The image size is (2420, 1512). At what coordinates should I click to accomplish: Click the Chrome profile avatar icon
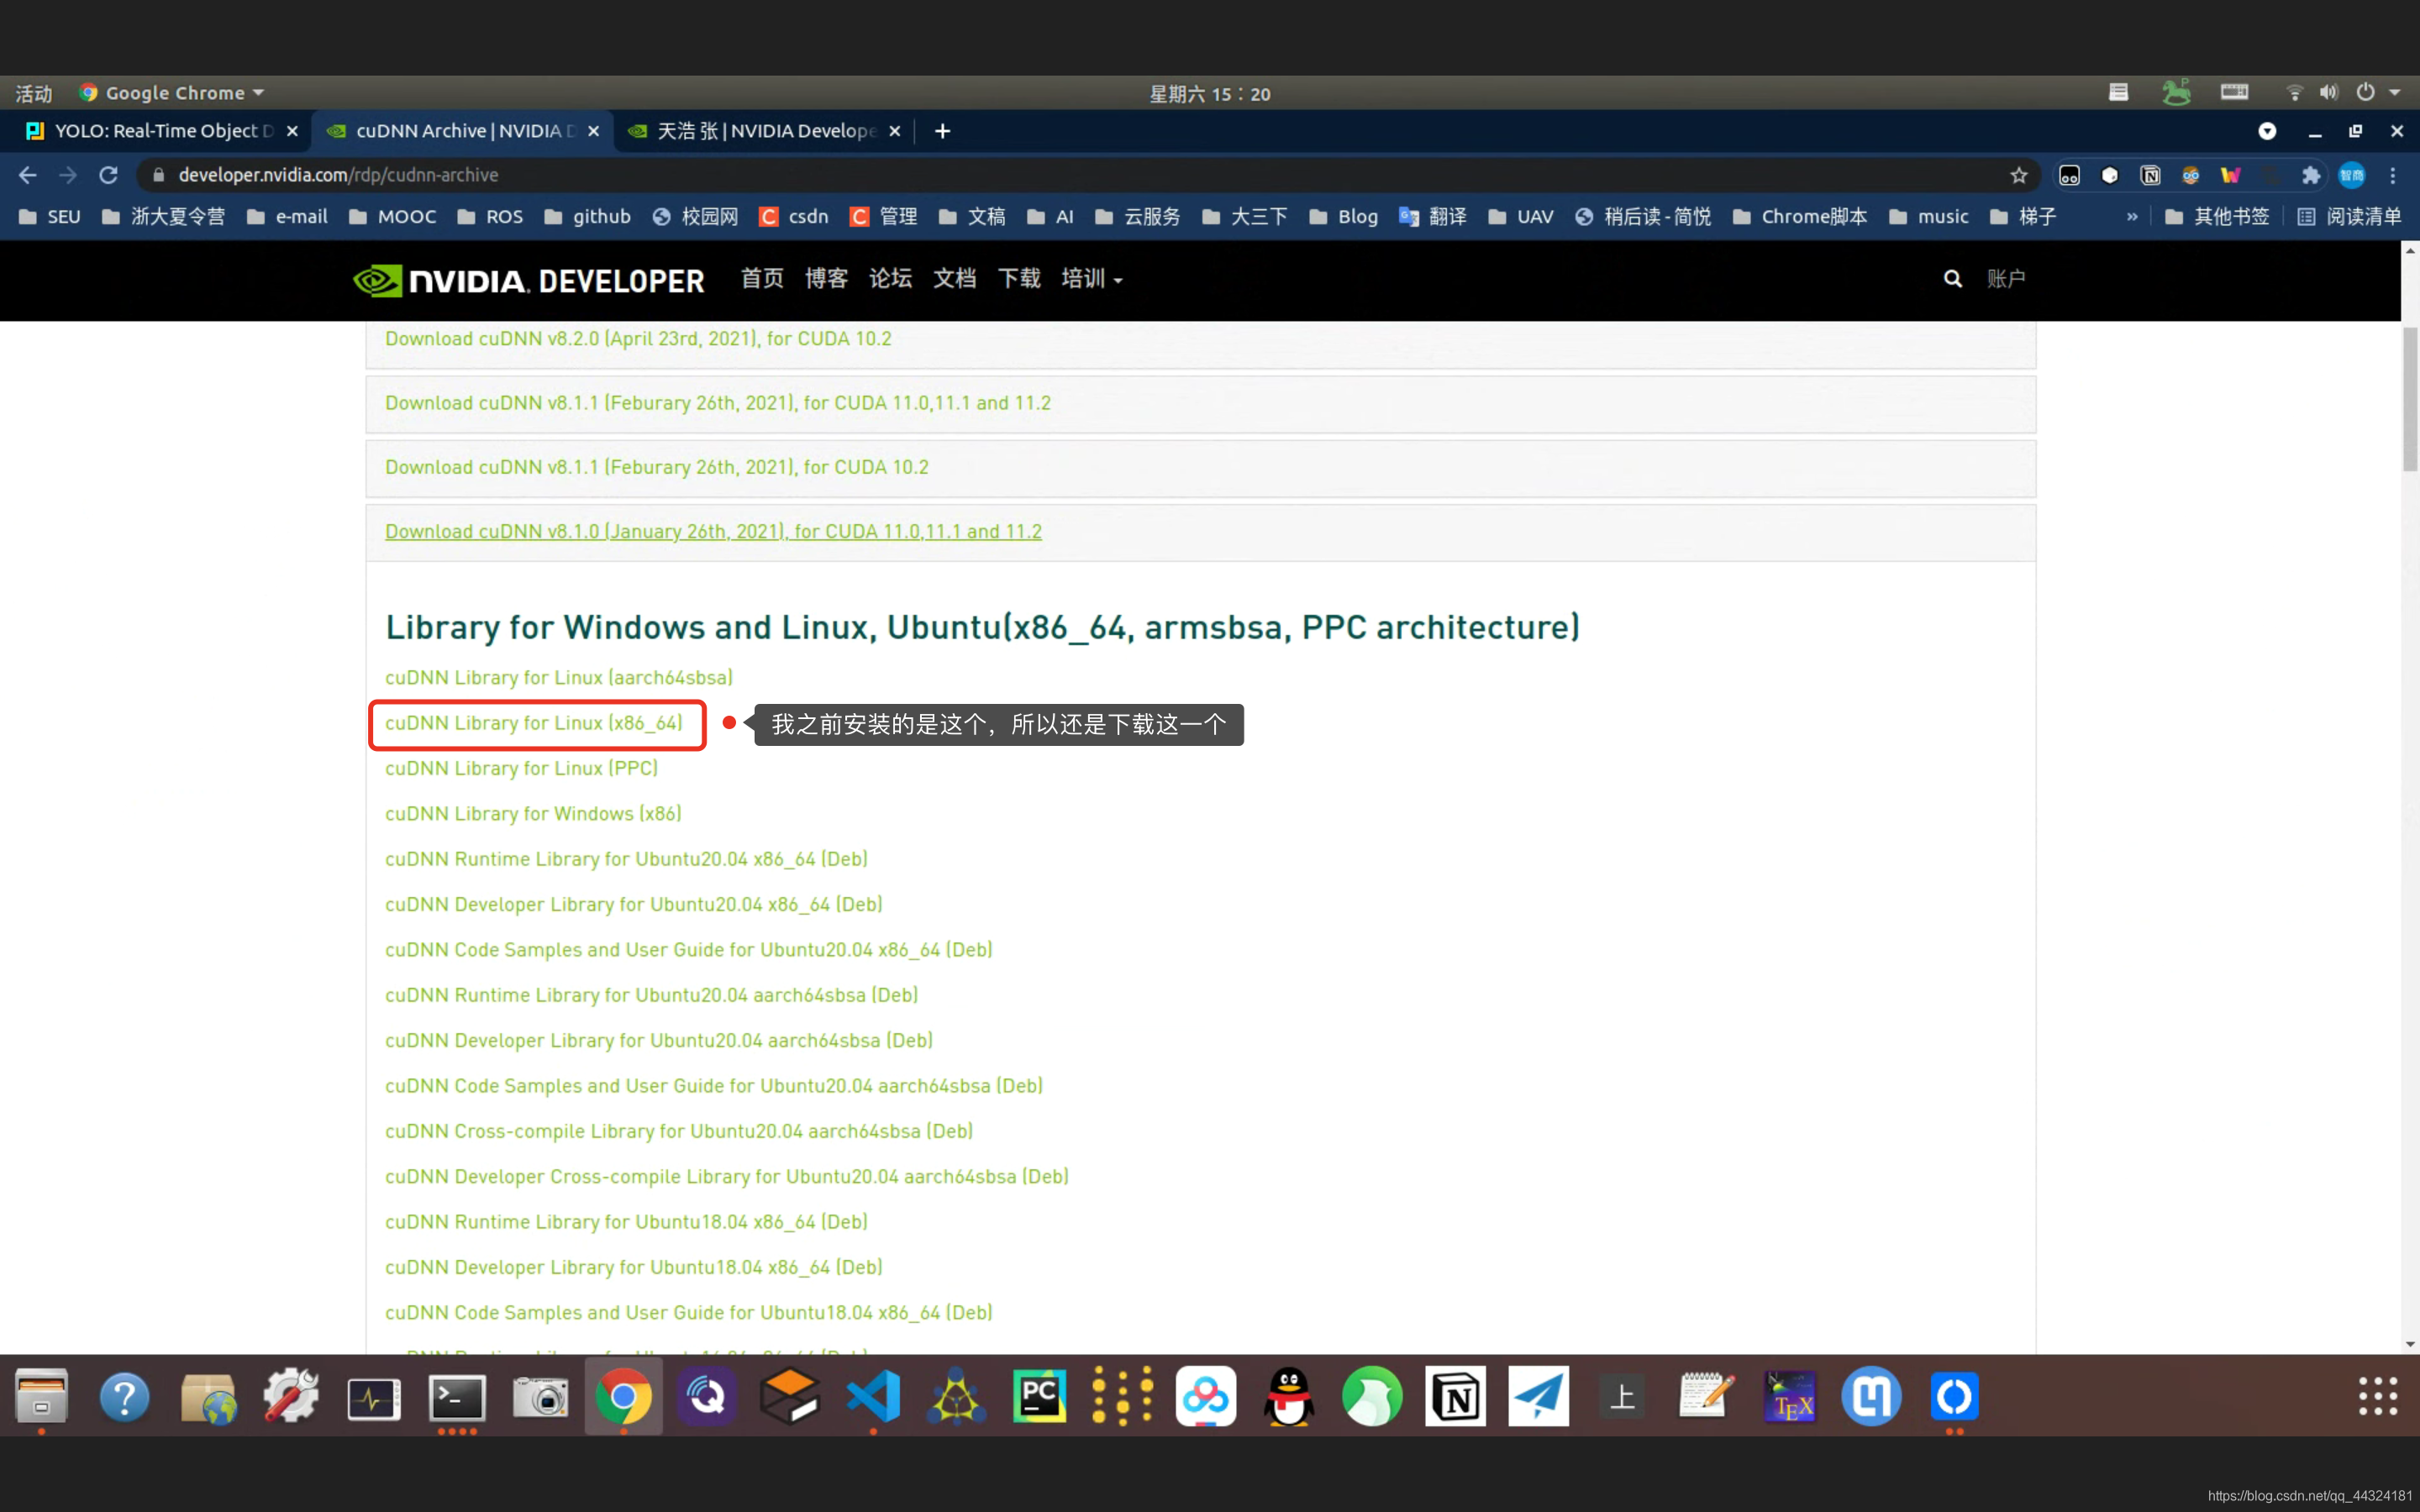(x=2352, y=175)
